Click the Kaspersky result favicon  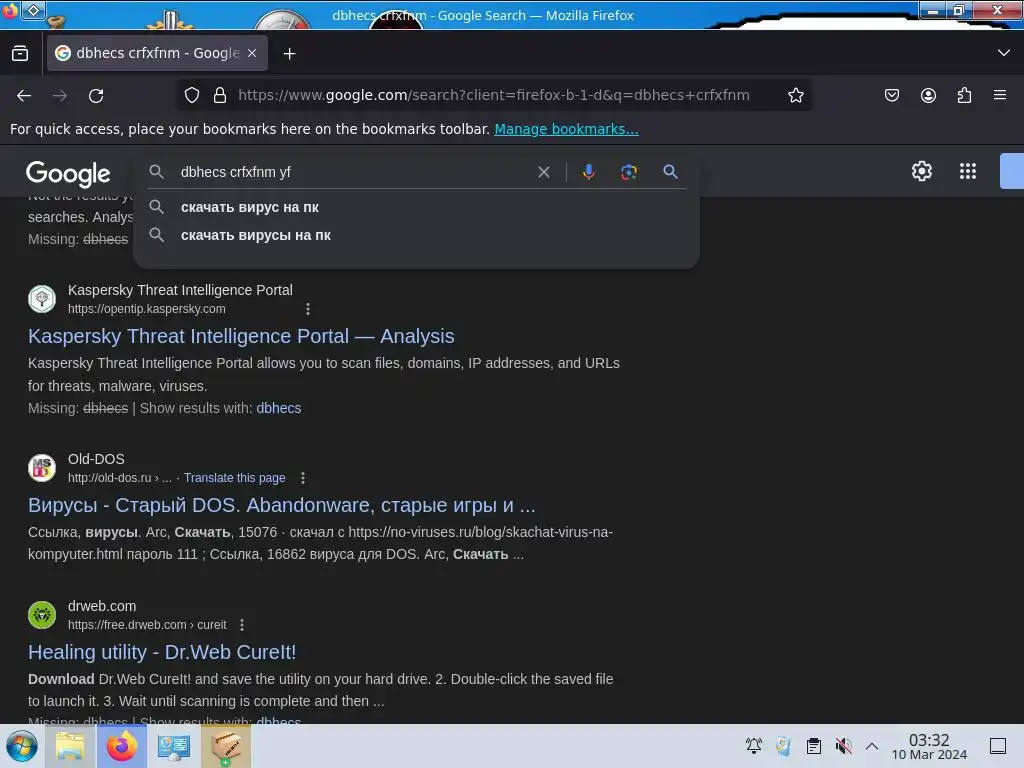tap(42, 299)
